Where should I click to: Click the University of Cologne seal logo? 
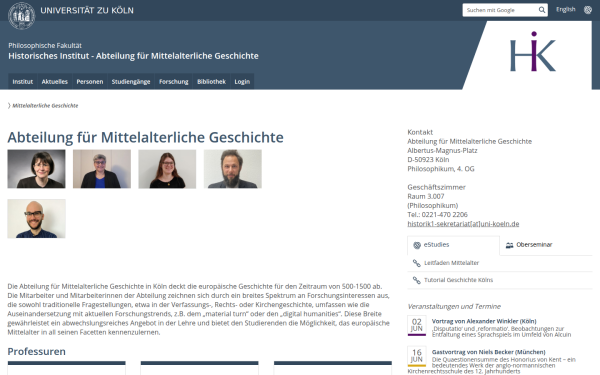(x=21, y=16)
